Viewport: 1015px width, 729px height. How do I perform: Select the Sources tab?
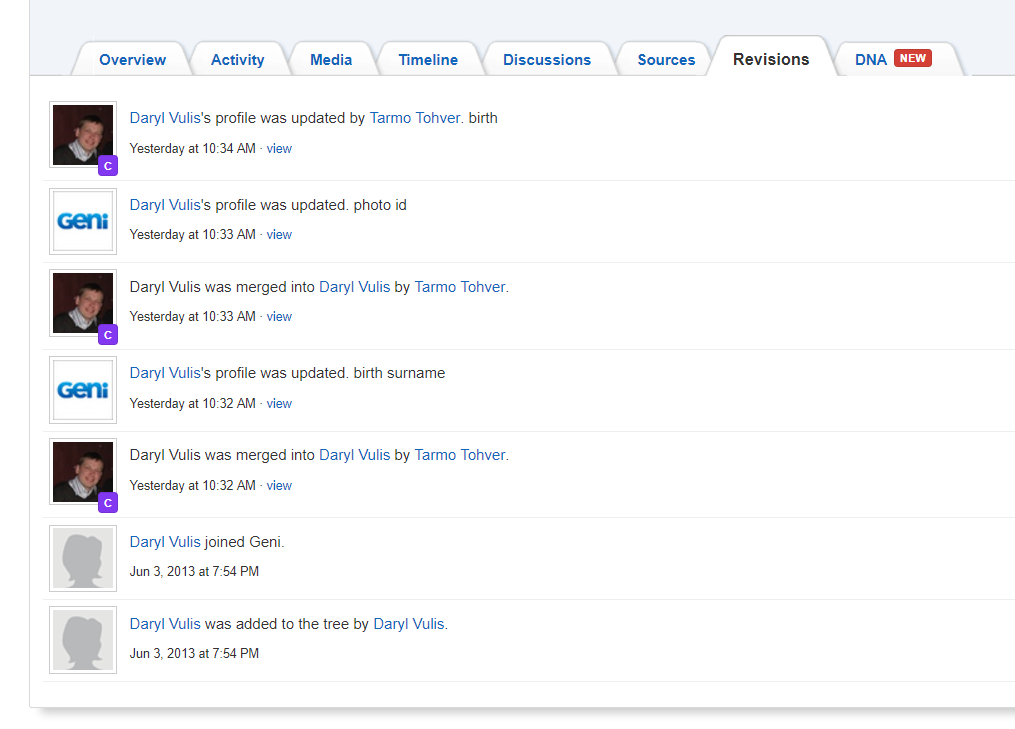click(666, 60)
